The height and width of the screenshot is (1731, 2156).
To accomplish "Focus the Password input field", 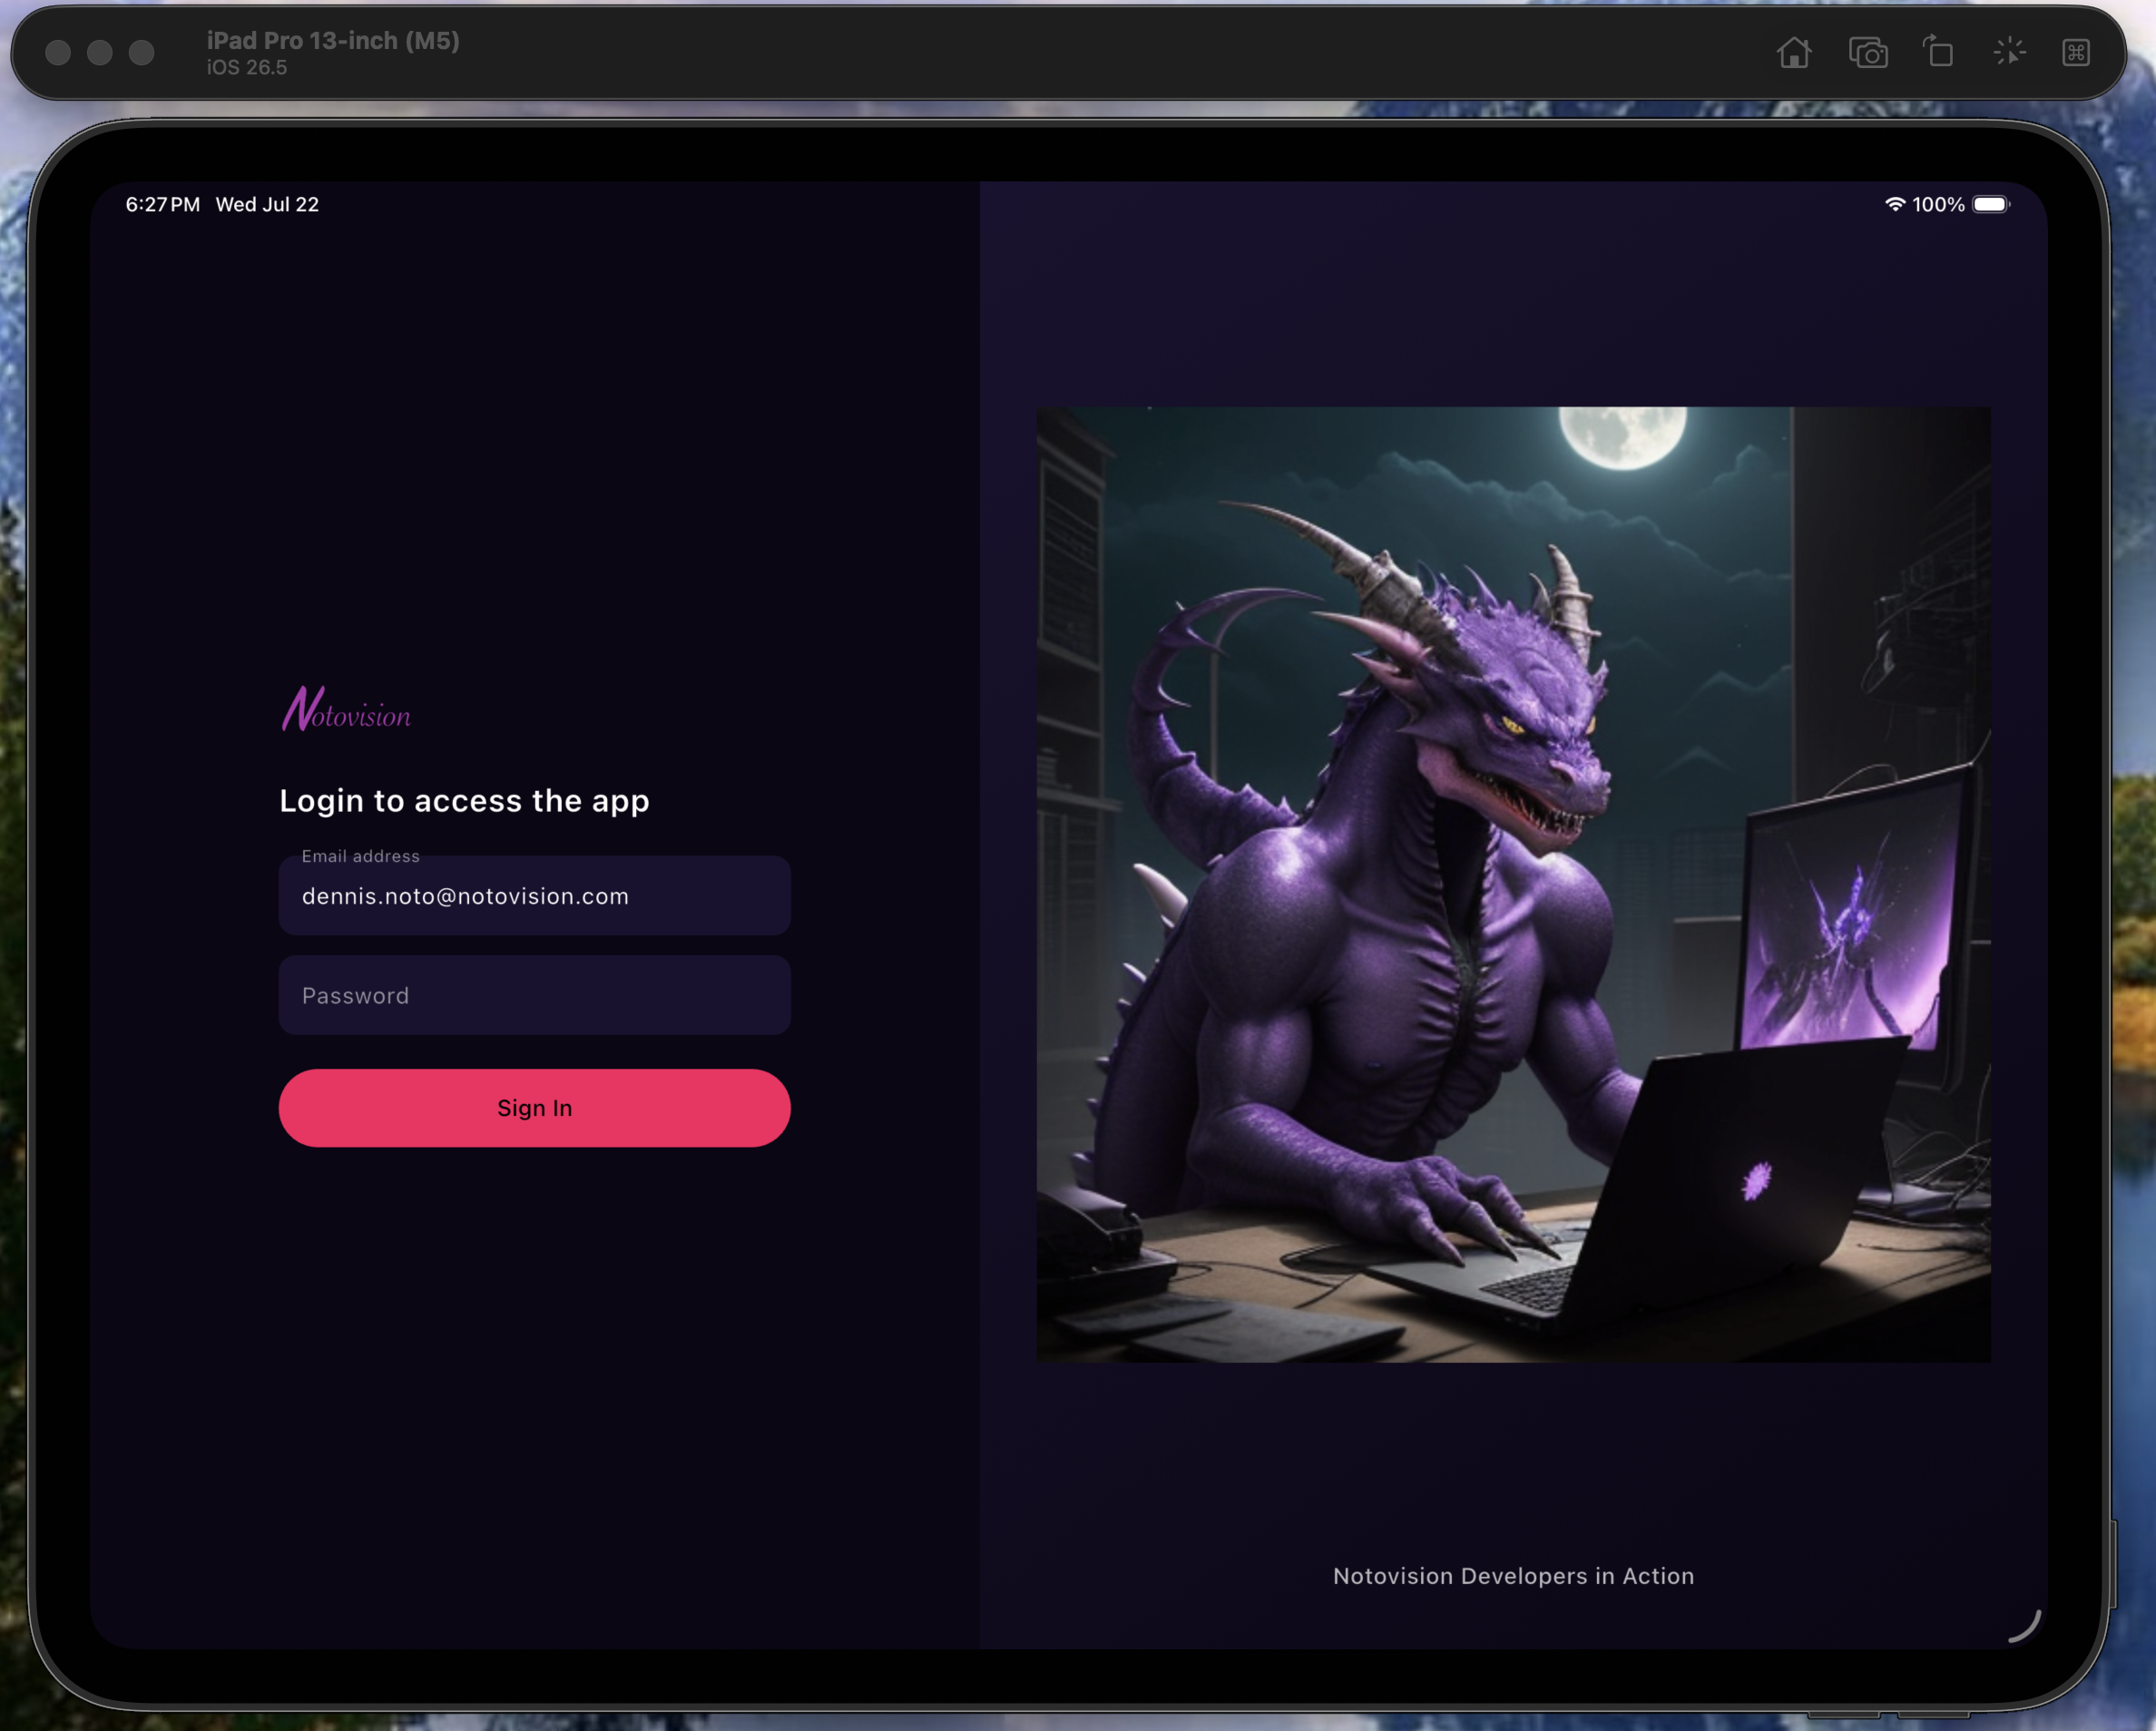I will [x=534, y=995].
